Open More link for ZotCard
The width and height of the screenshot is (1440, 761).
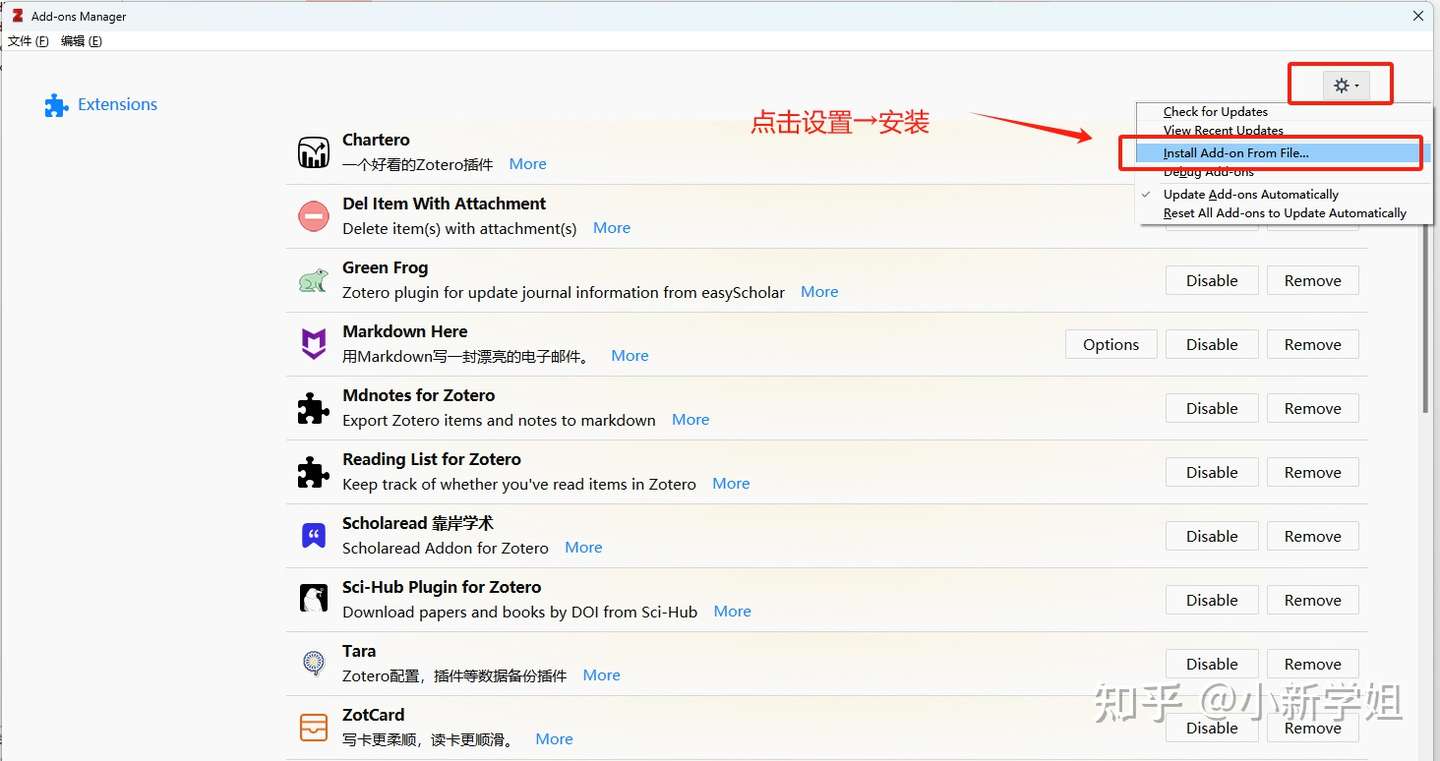point(554,739)
